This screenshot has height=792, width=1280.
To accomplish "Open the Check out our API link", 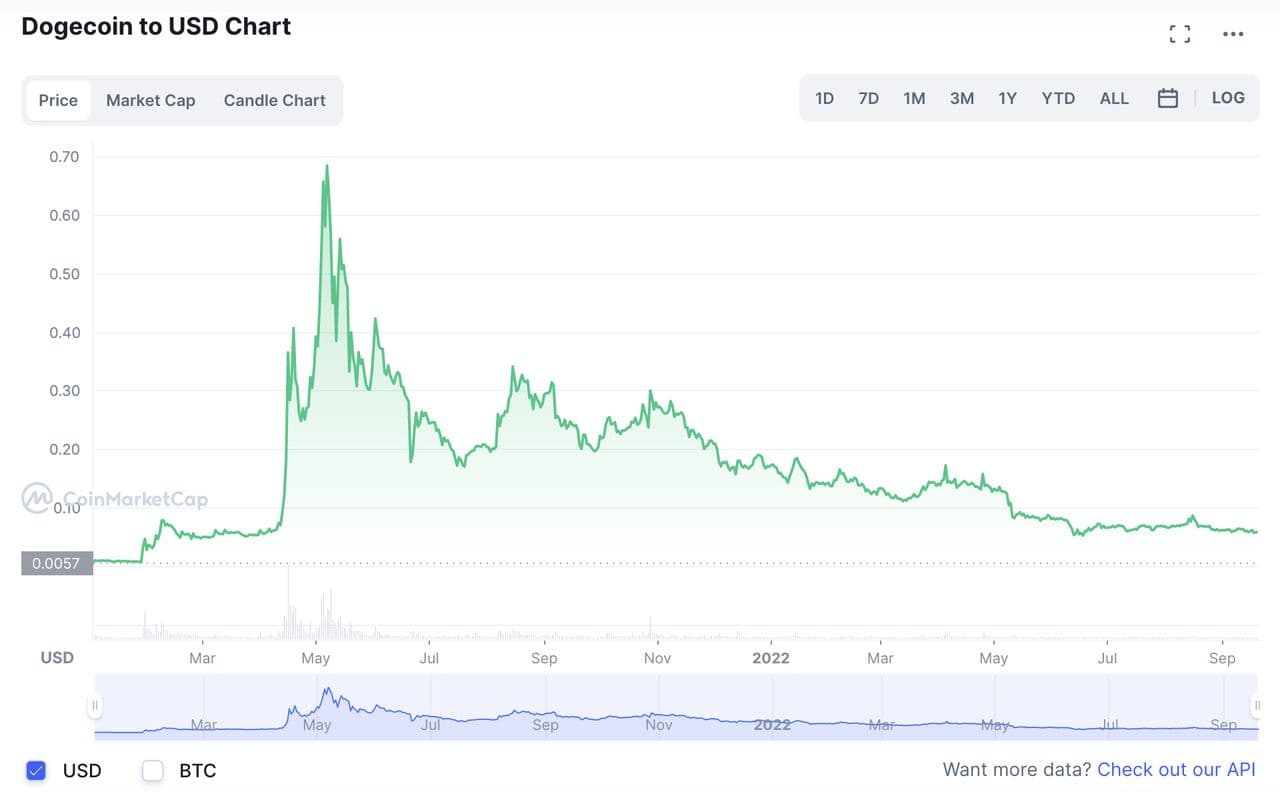I will (1176, 770).
